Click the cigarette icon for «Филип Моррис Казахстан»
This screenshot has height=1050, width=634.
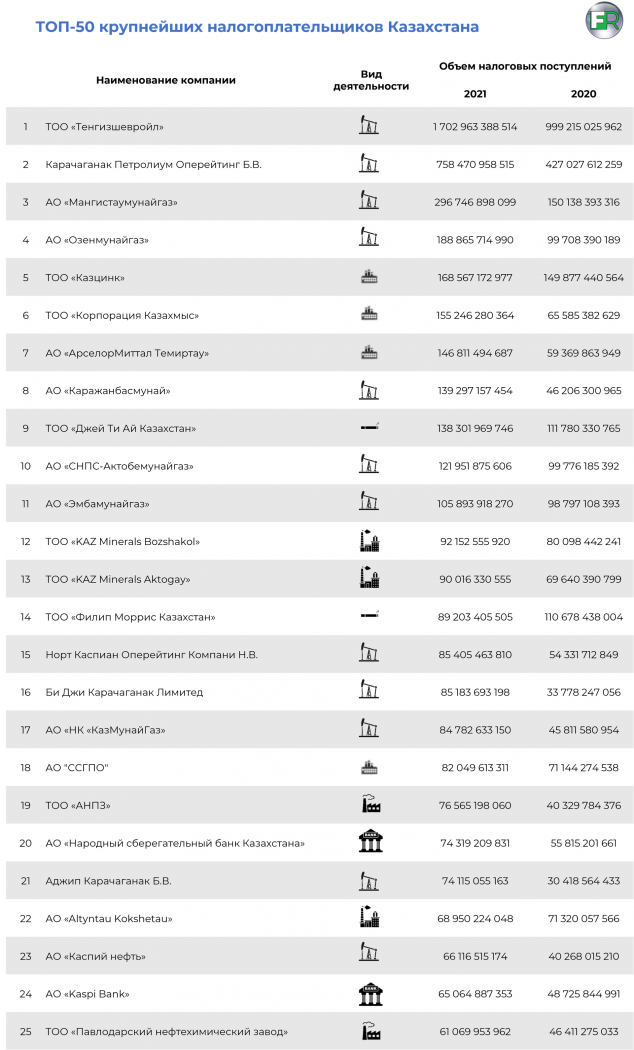(369, 616)
